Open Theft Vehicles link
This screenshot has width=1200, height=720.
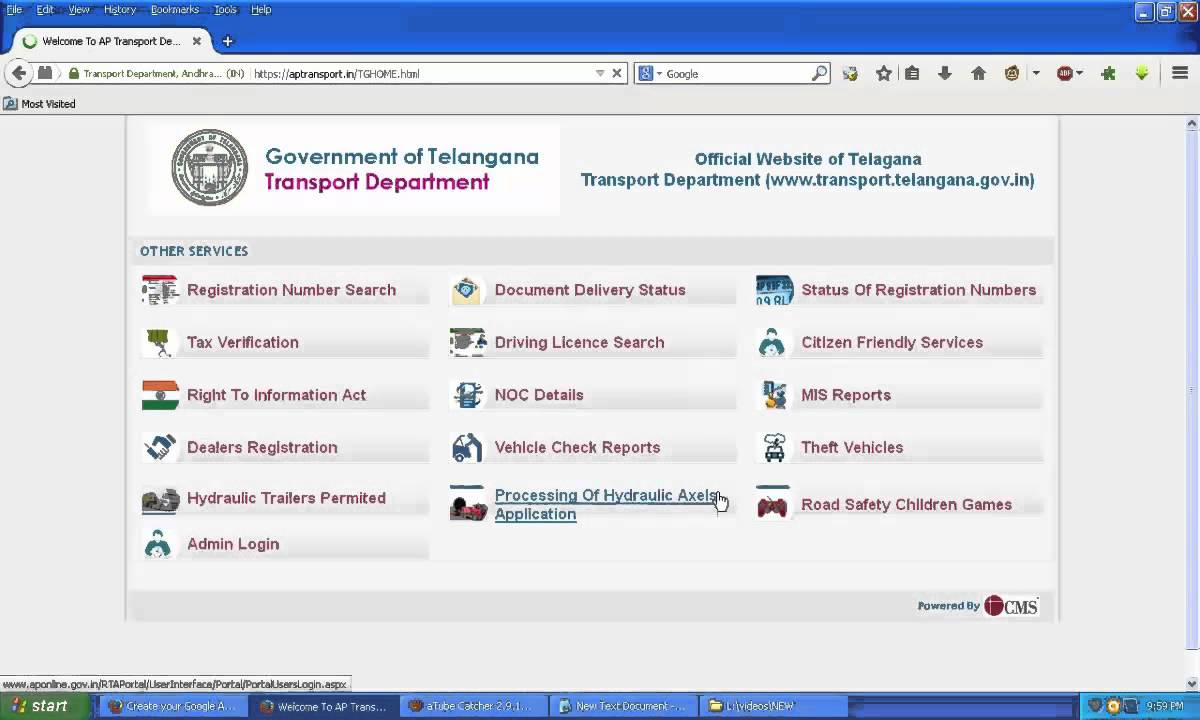(852, 447)
